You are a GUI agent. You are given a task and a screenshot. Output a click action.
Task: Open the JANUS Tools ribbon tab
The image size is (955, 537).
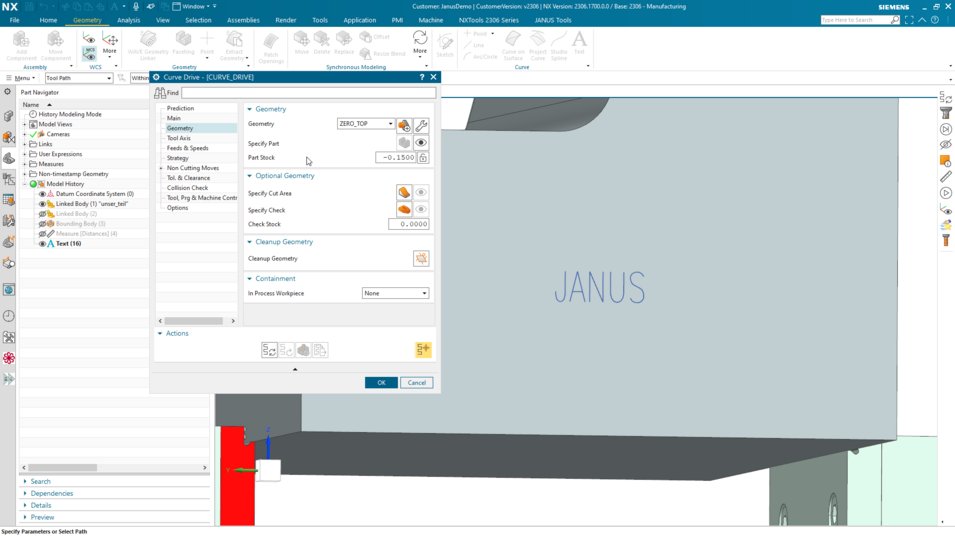point(553,20)
